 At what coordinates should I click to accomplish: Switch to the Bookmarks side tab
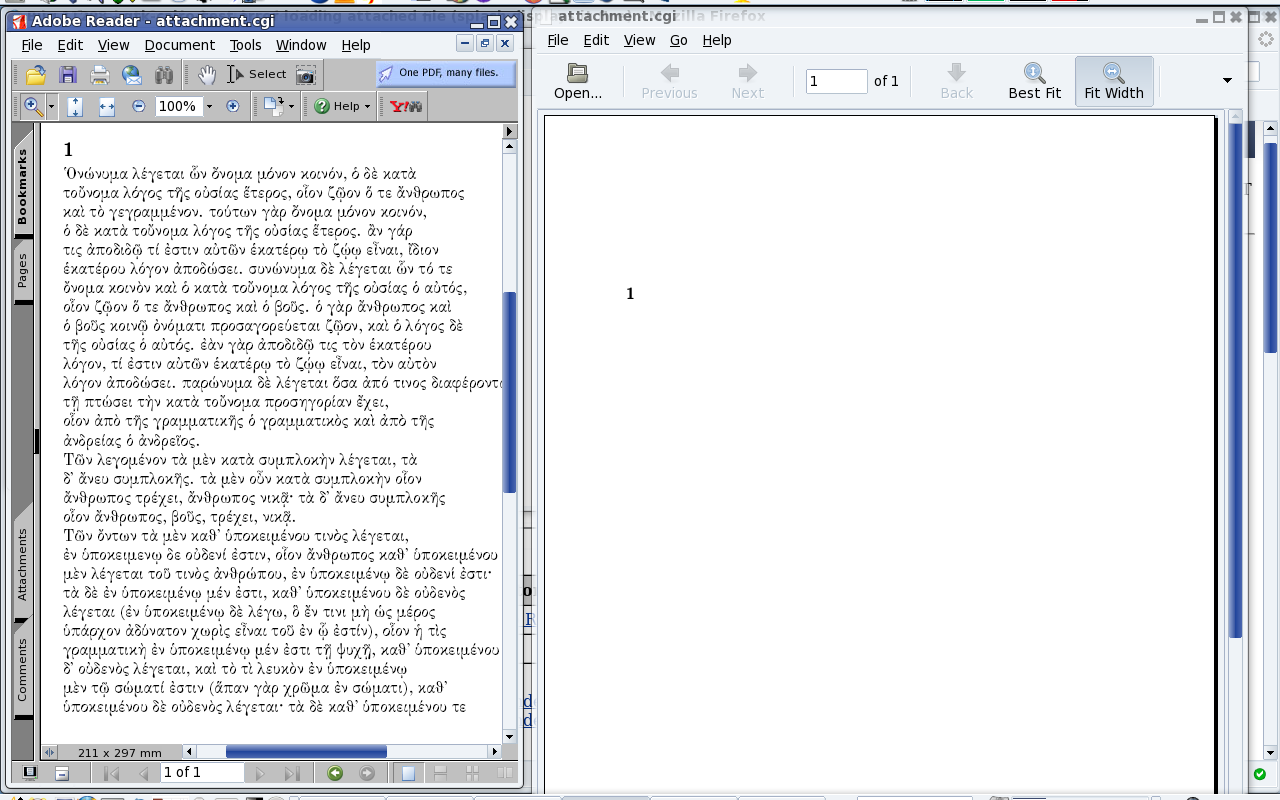(x=22, y=185)
